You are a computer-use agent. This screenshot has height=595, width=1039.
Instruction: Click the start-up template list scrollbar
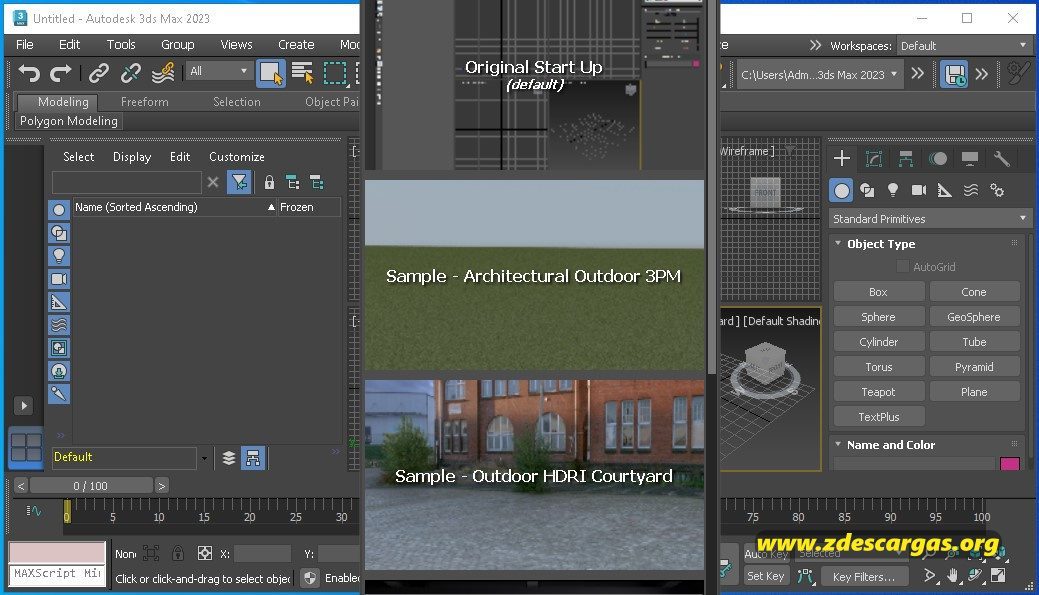tap(712, 186)
